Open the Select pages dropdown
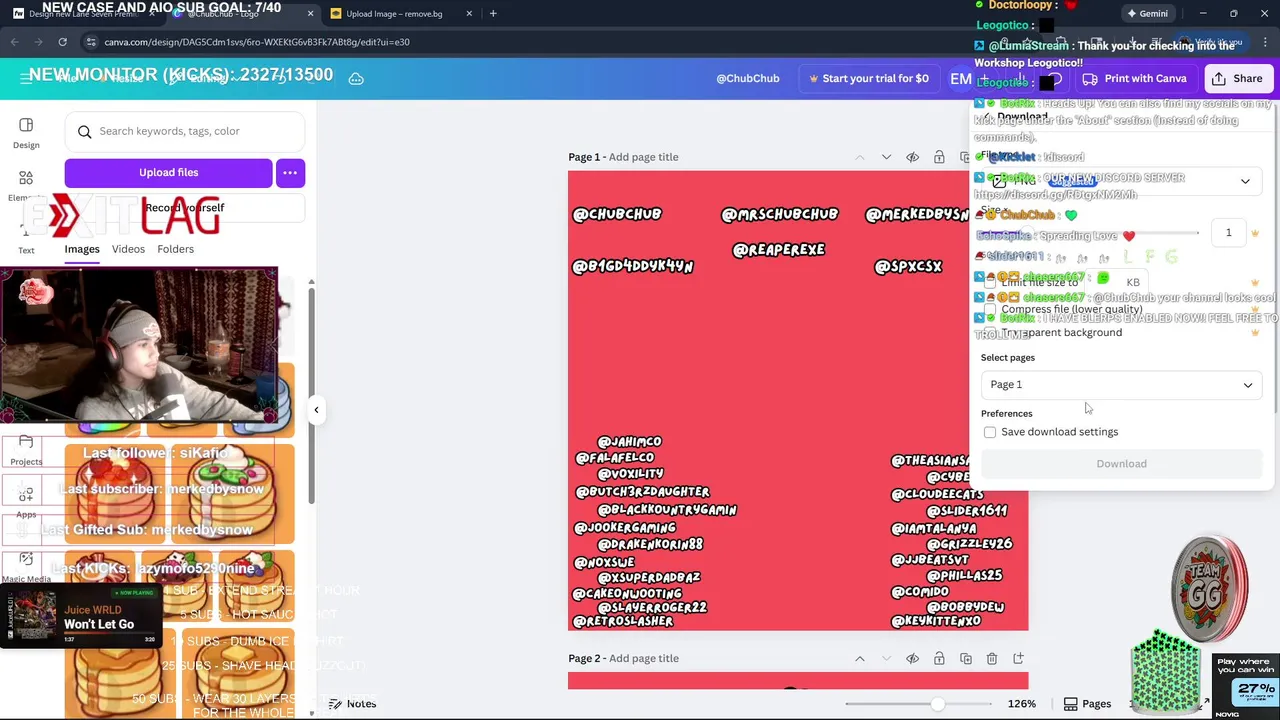Screen dimensions: 1280x720 tap(1121, 385)
